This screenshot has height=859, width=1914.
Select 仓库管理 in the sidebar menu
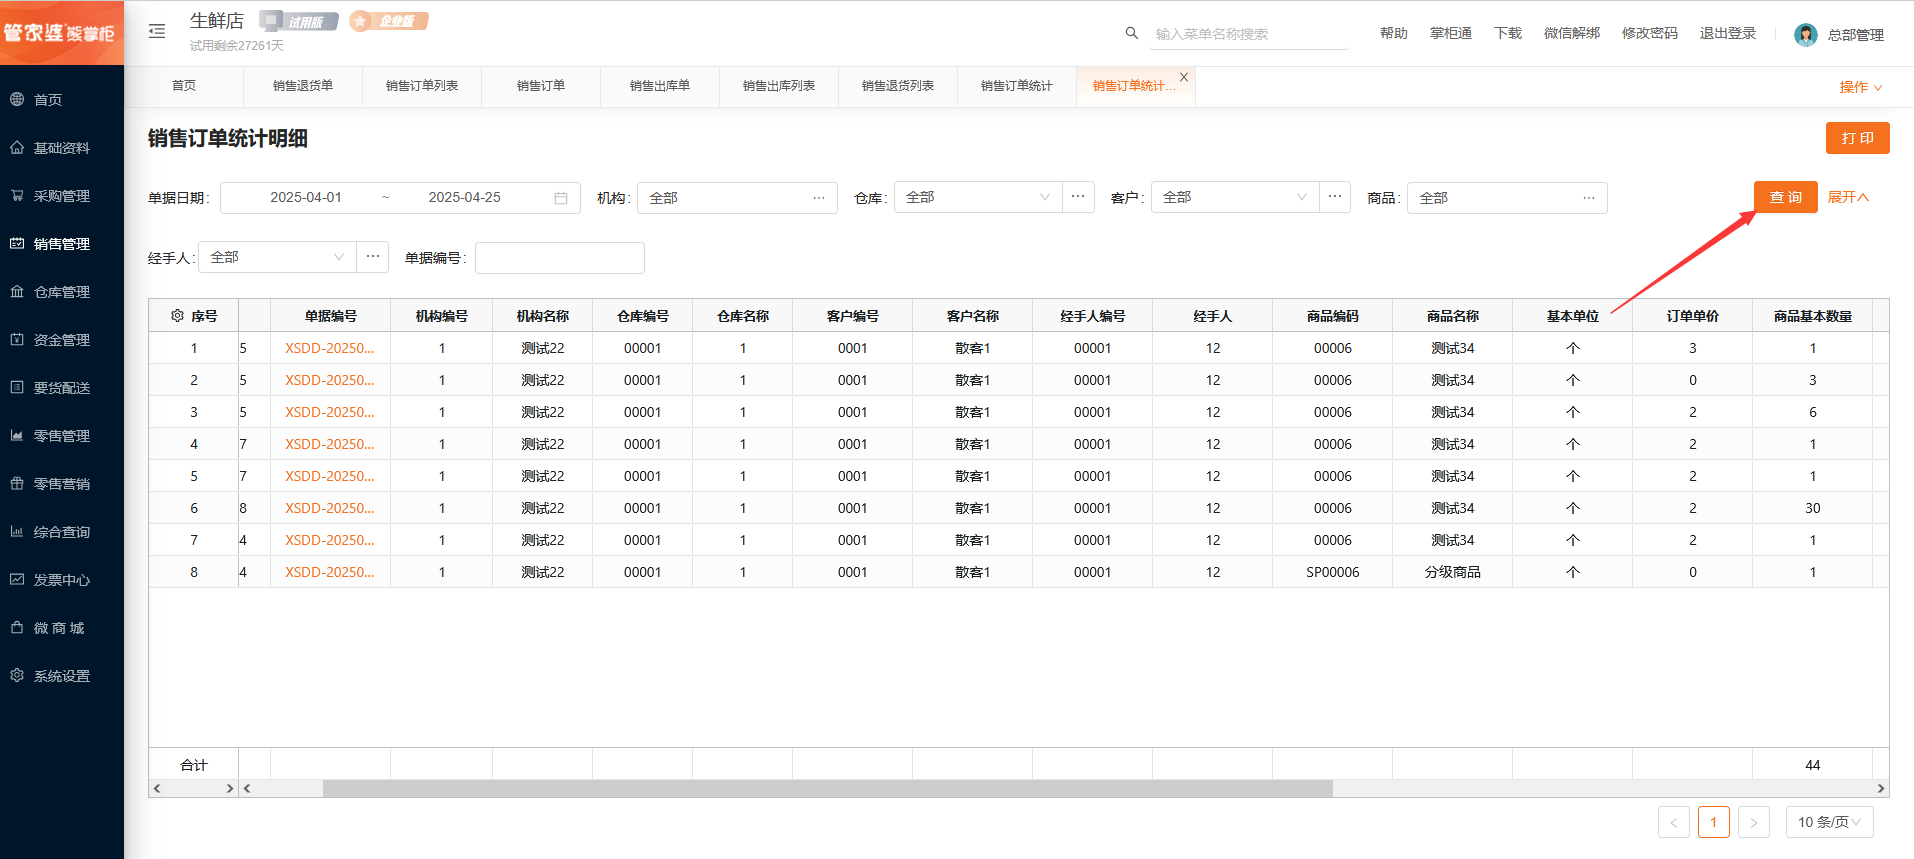coord(62,292)
